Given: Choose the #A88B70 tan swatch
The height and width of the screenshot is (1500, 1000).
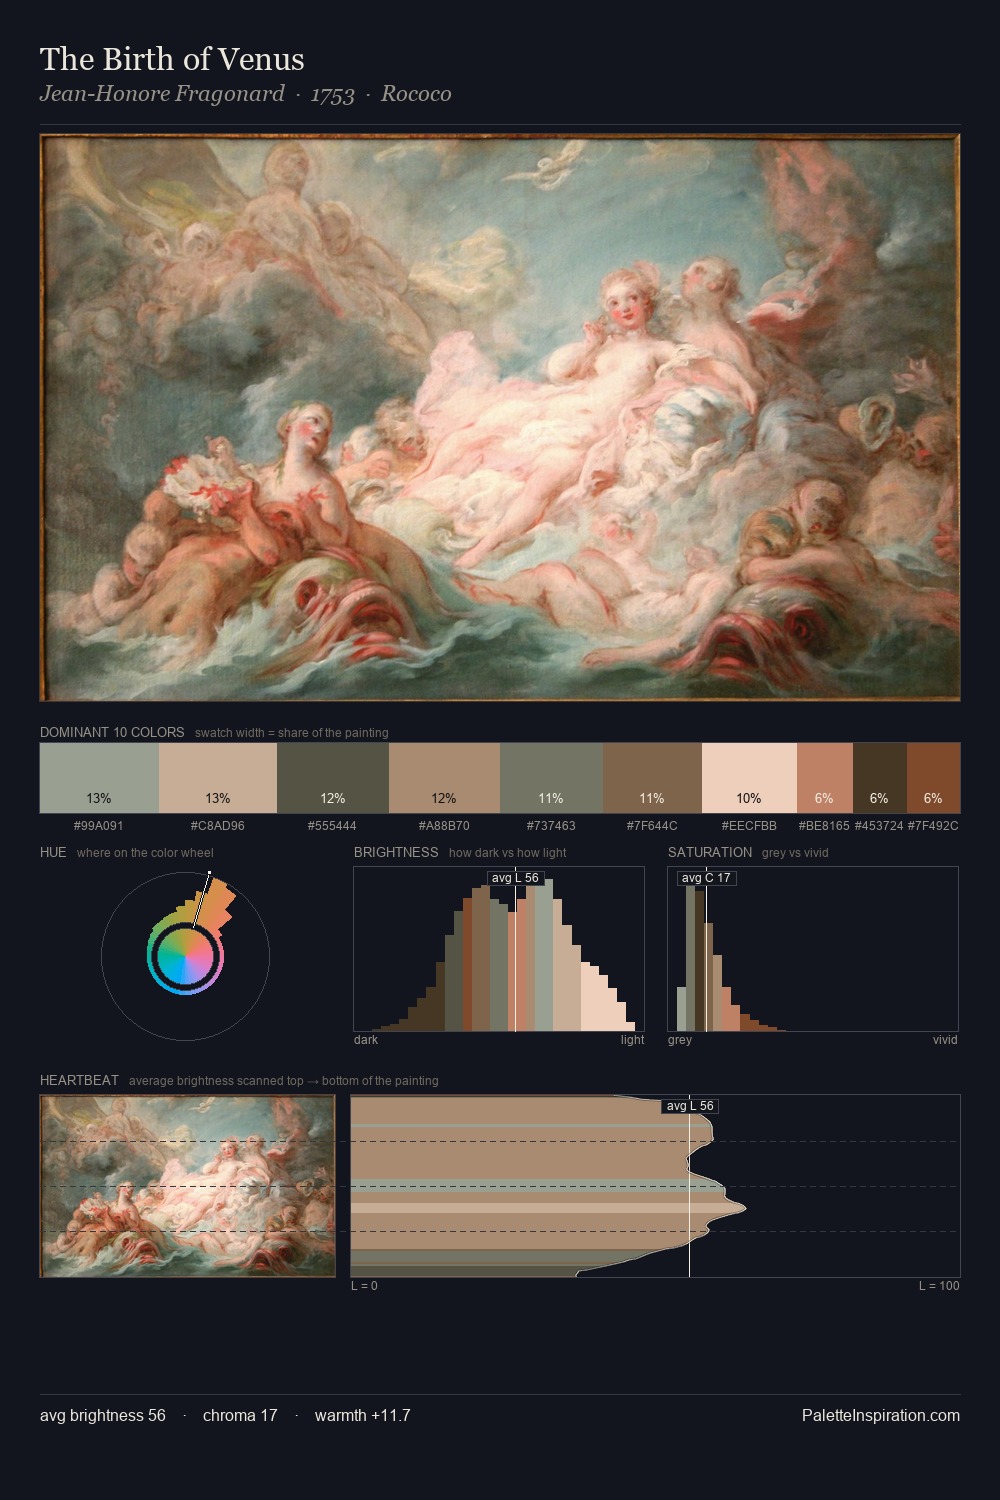Looking at the screenshot, I should [444, 778].
